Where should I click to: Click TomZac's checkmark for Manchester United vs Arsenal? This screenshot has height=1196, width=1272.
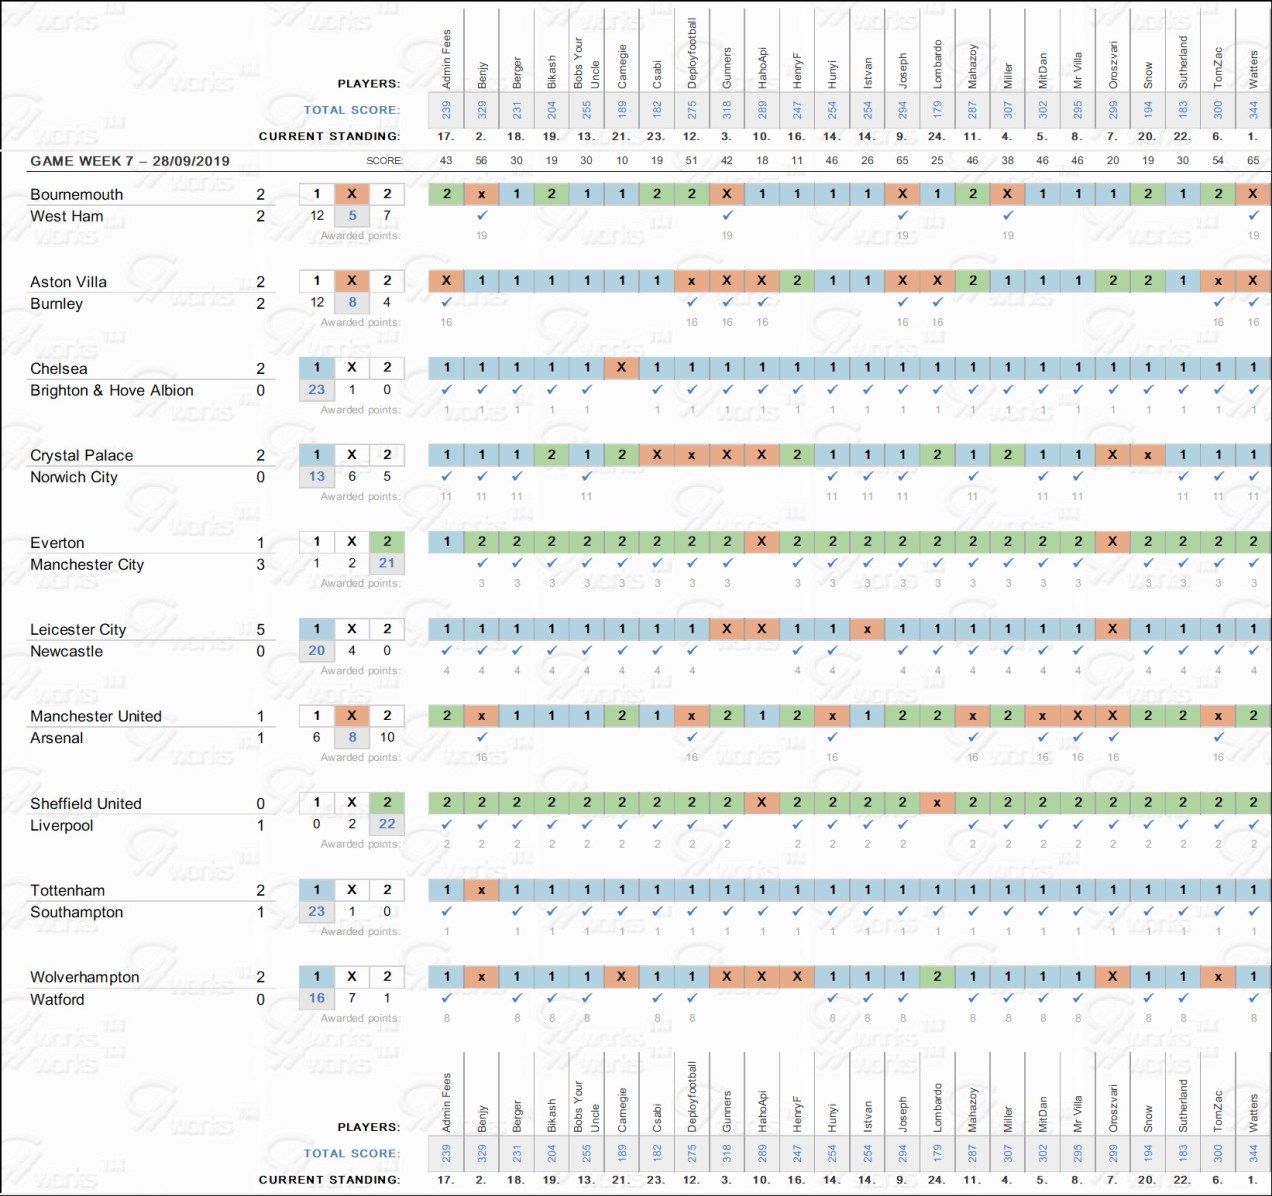(x=1218, y=737)
